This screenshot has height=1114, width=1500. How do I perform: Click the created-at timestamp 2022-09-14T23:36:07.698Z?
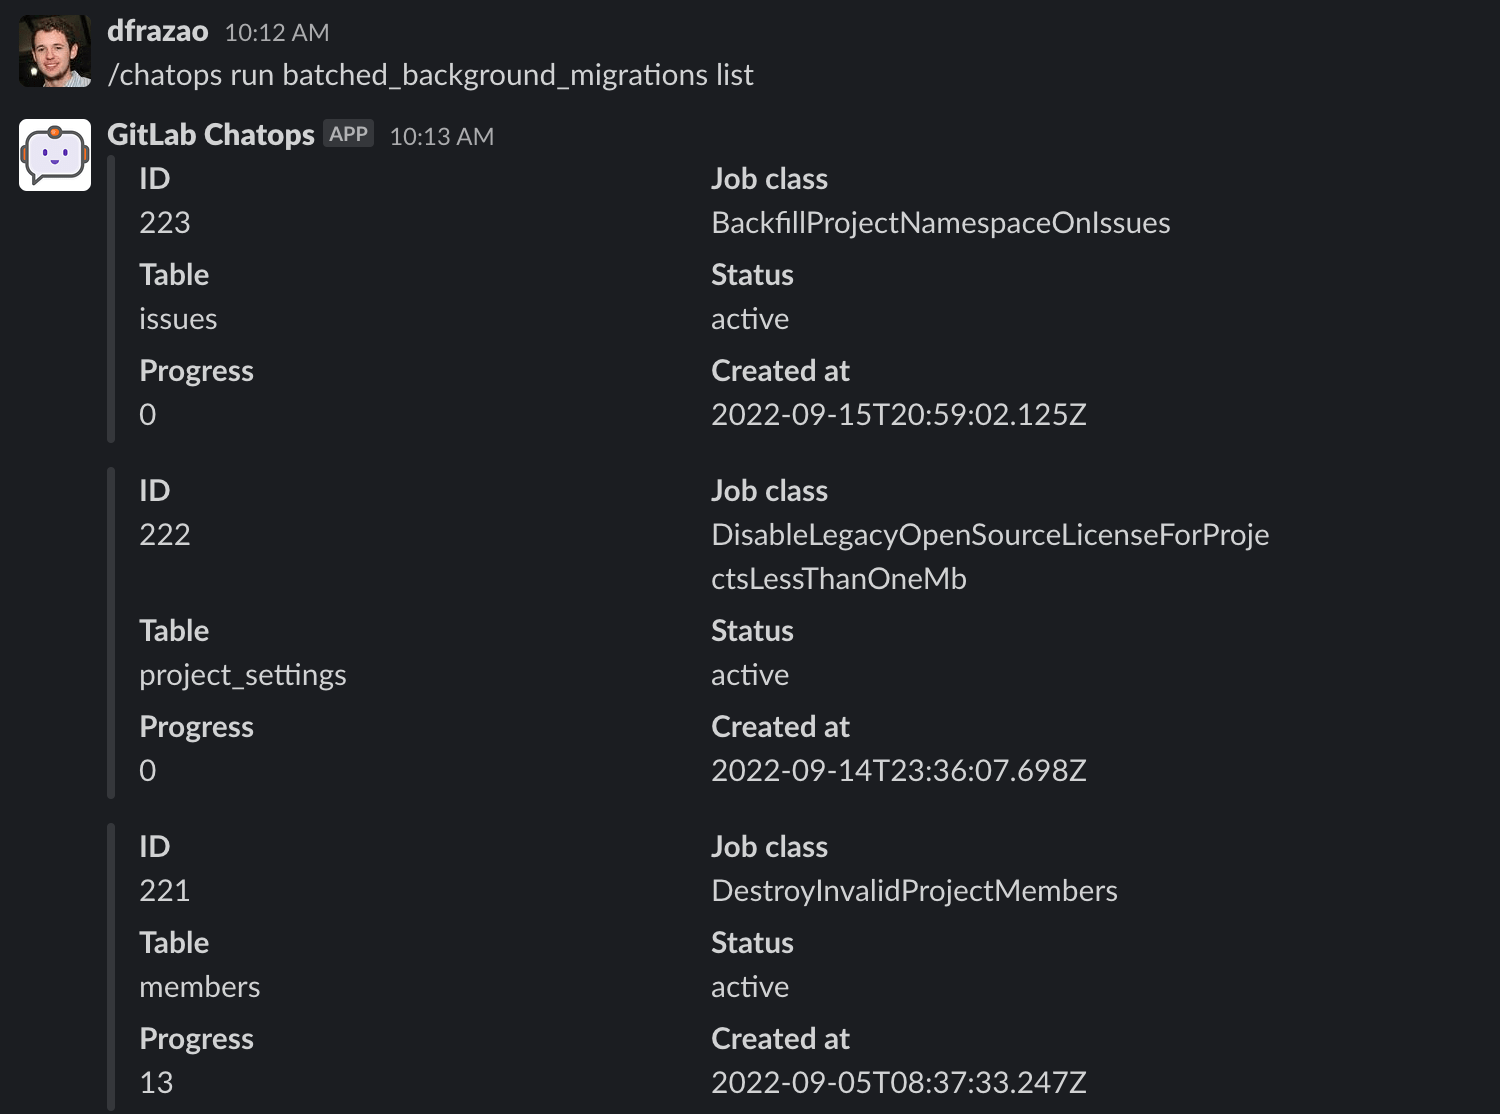(x=898, y=771)
